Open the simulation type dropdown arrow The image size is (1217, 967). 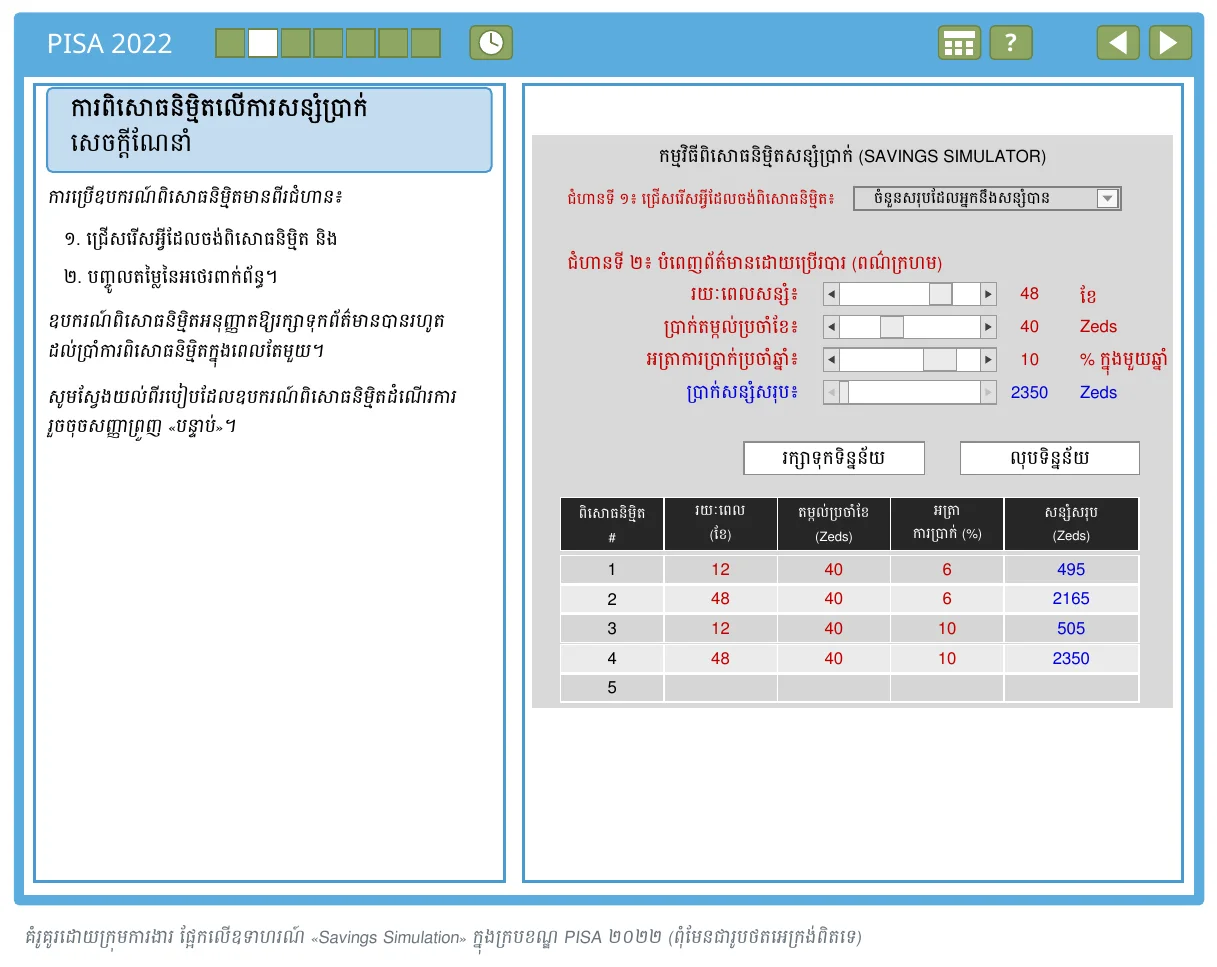coord(1107,198)
